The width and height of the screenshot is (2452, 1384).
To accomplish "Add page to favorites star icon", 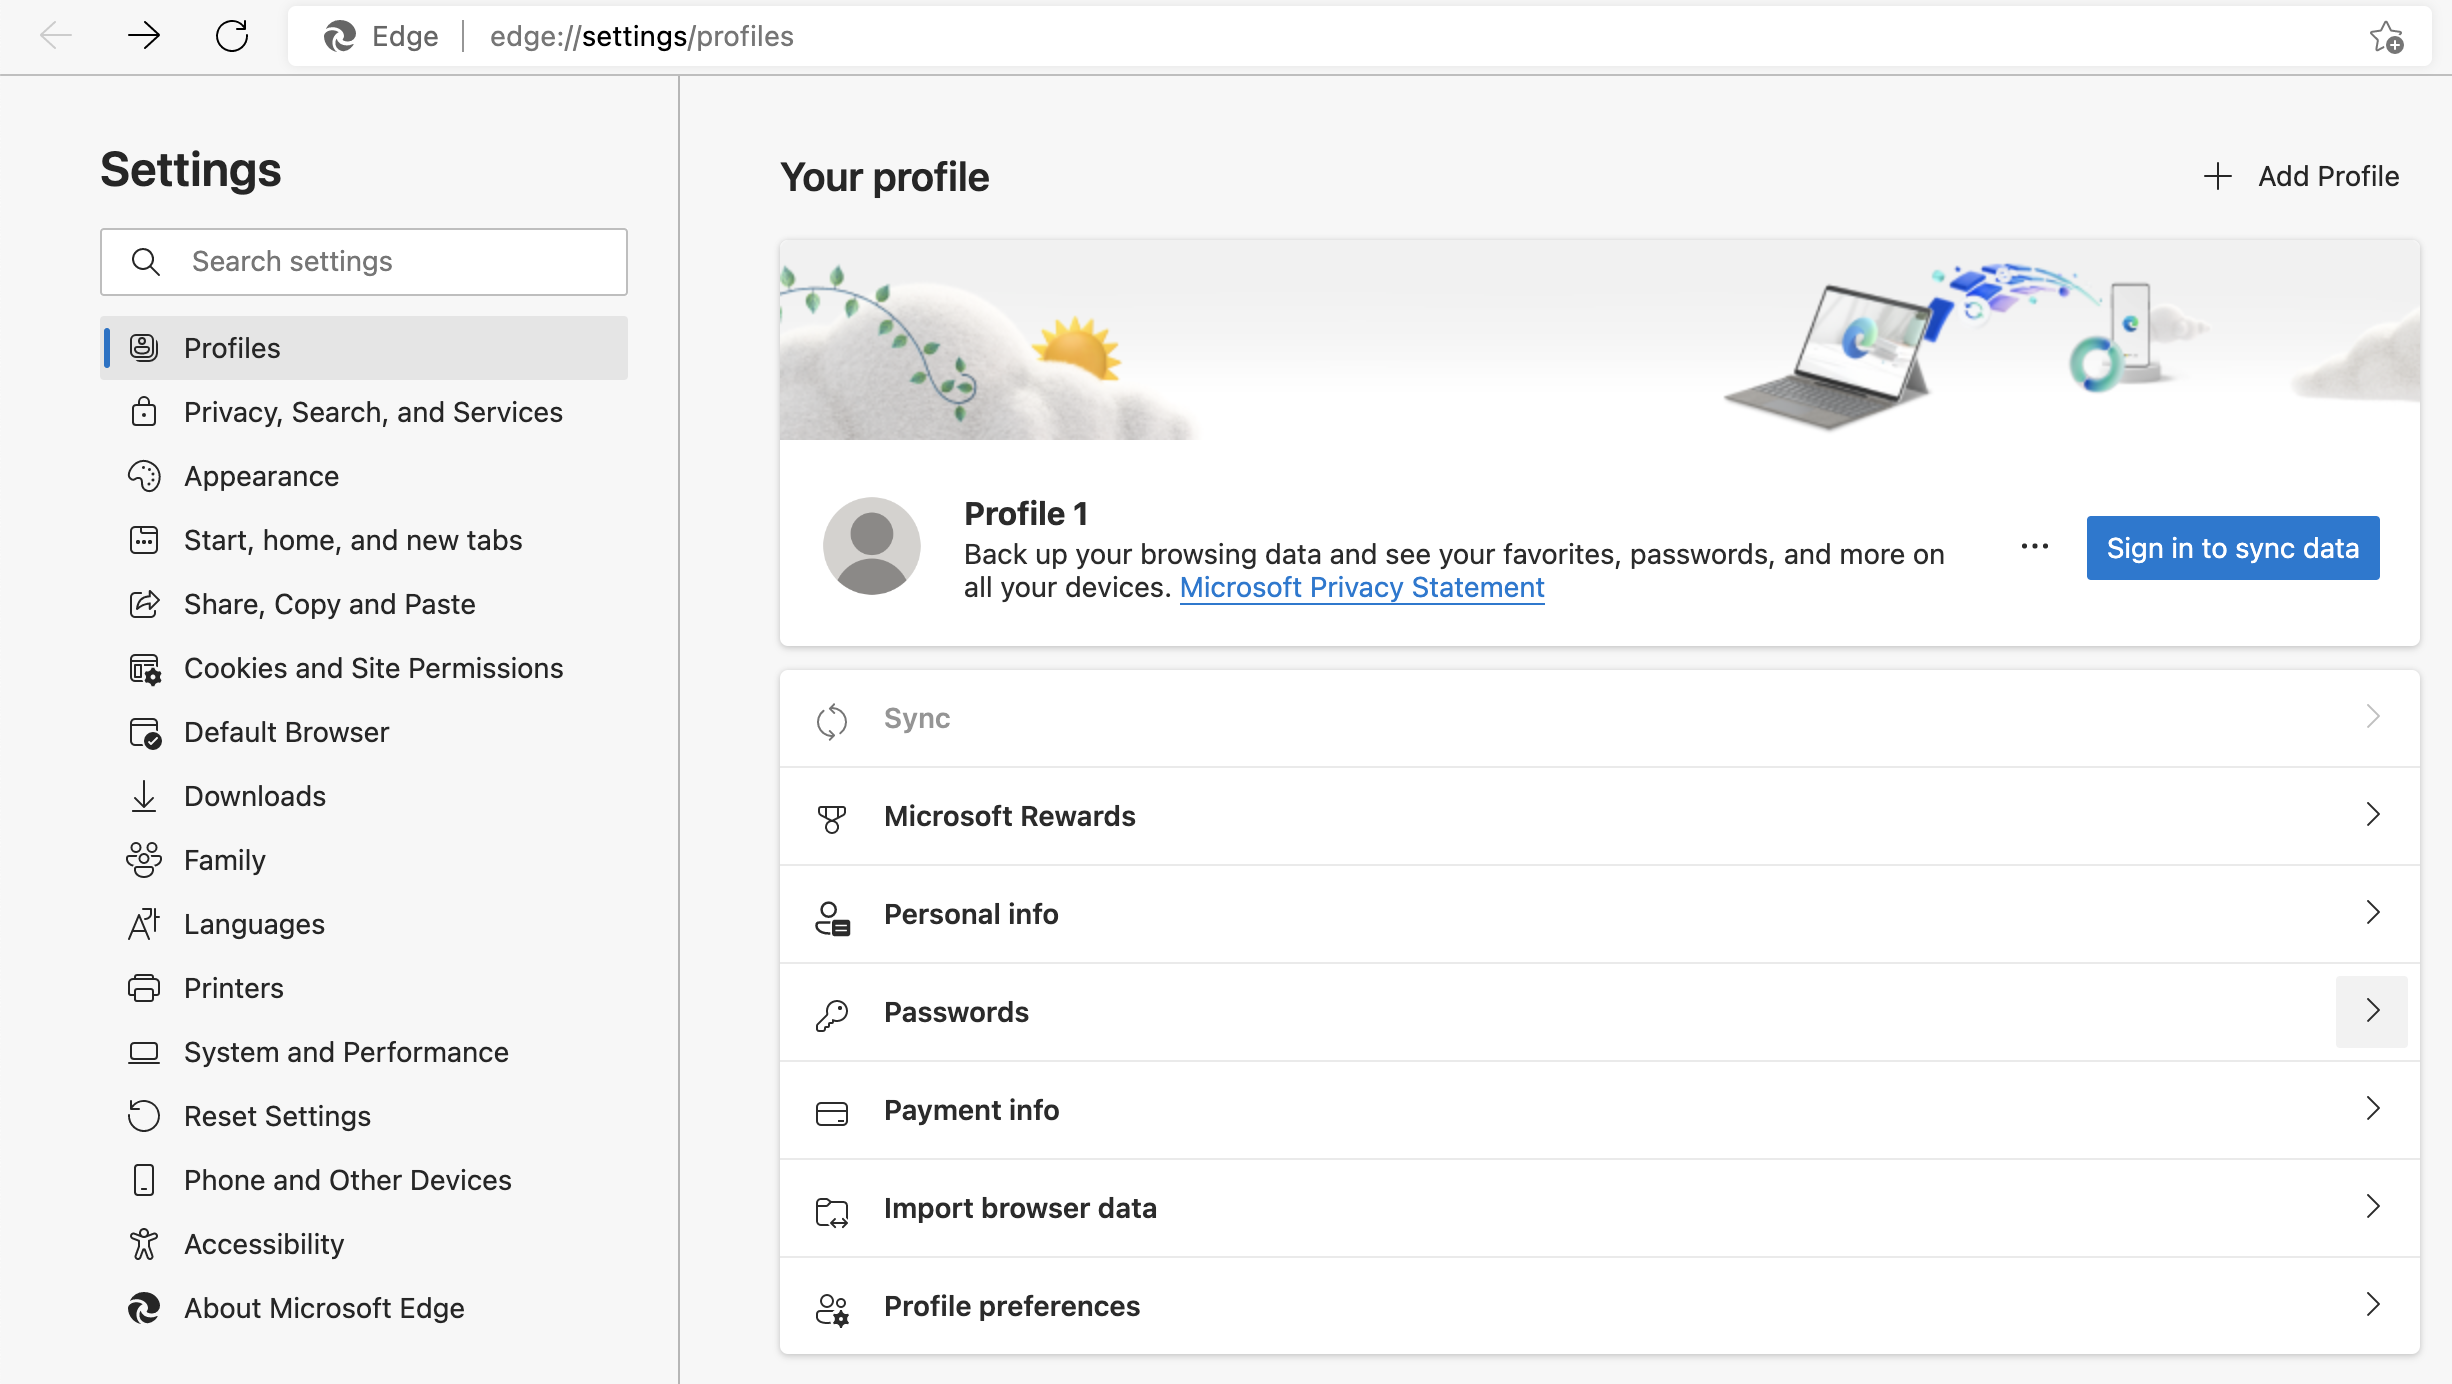I will [2387, 37].
